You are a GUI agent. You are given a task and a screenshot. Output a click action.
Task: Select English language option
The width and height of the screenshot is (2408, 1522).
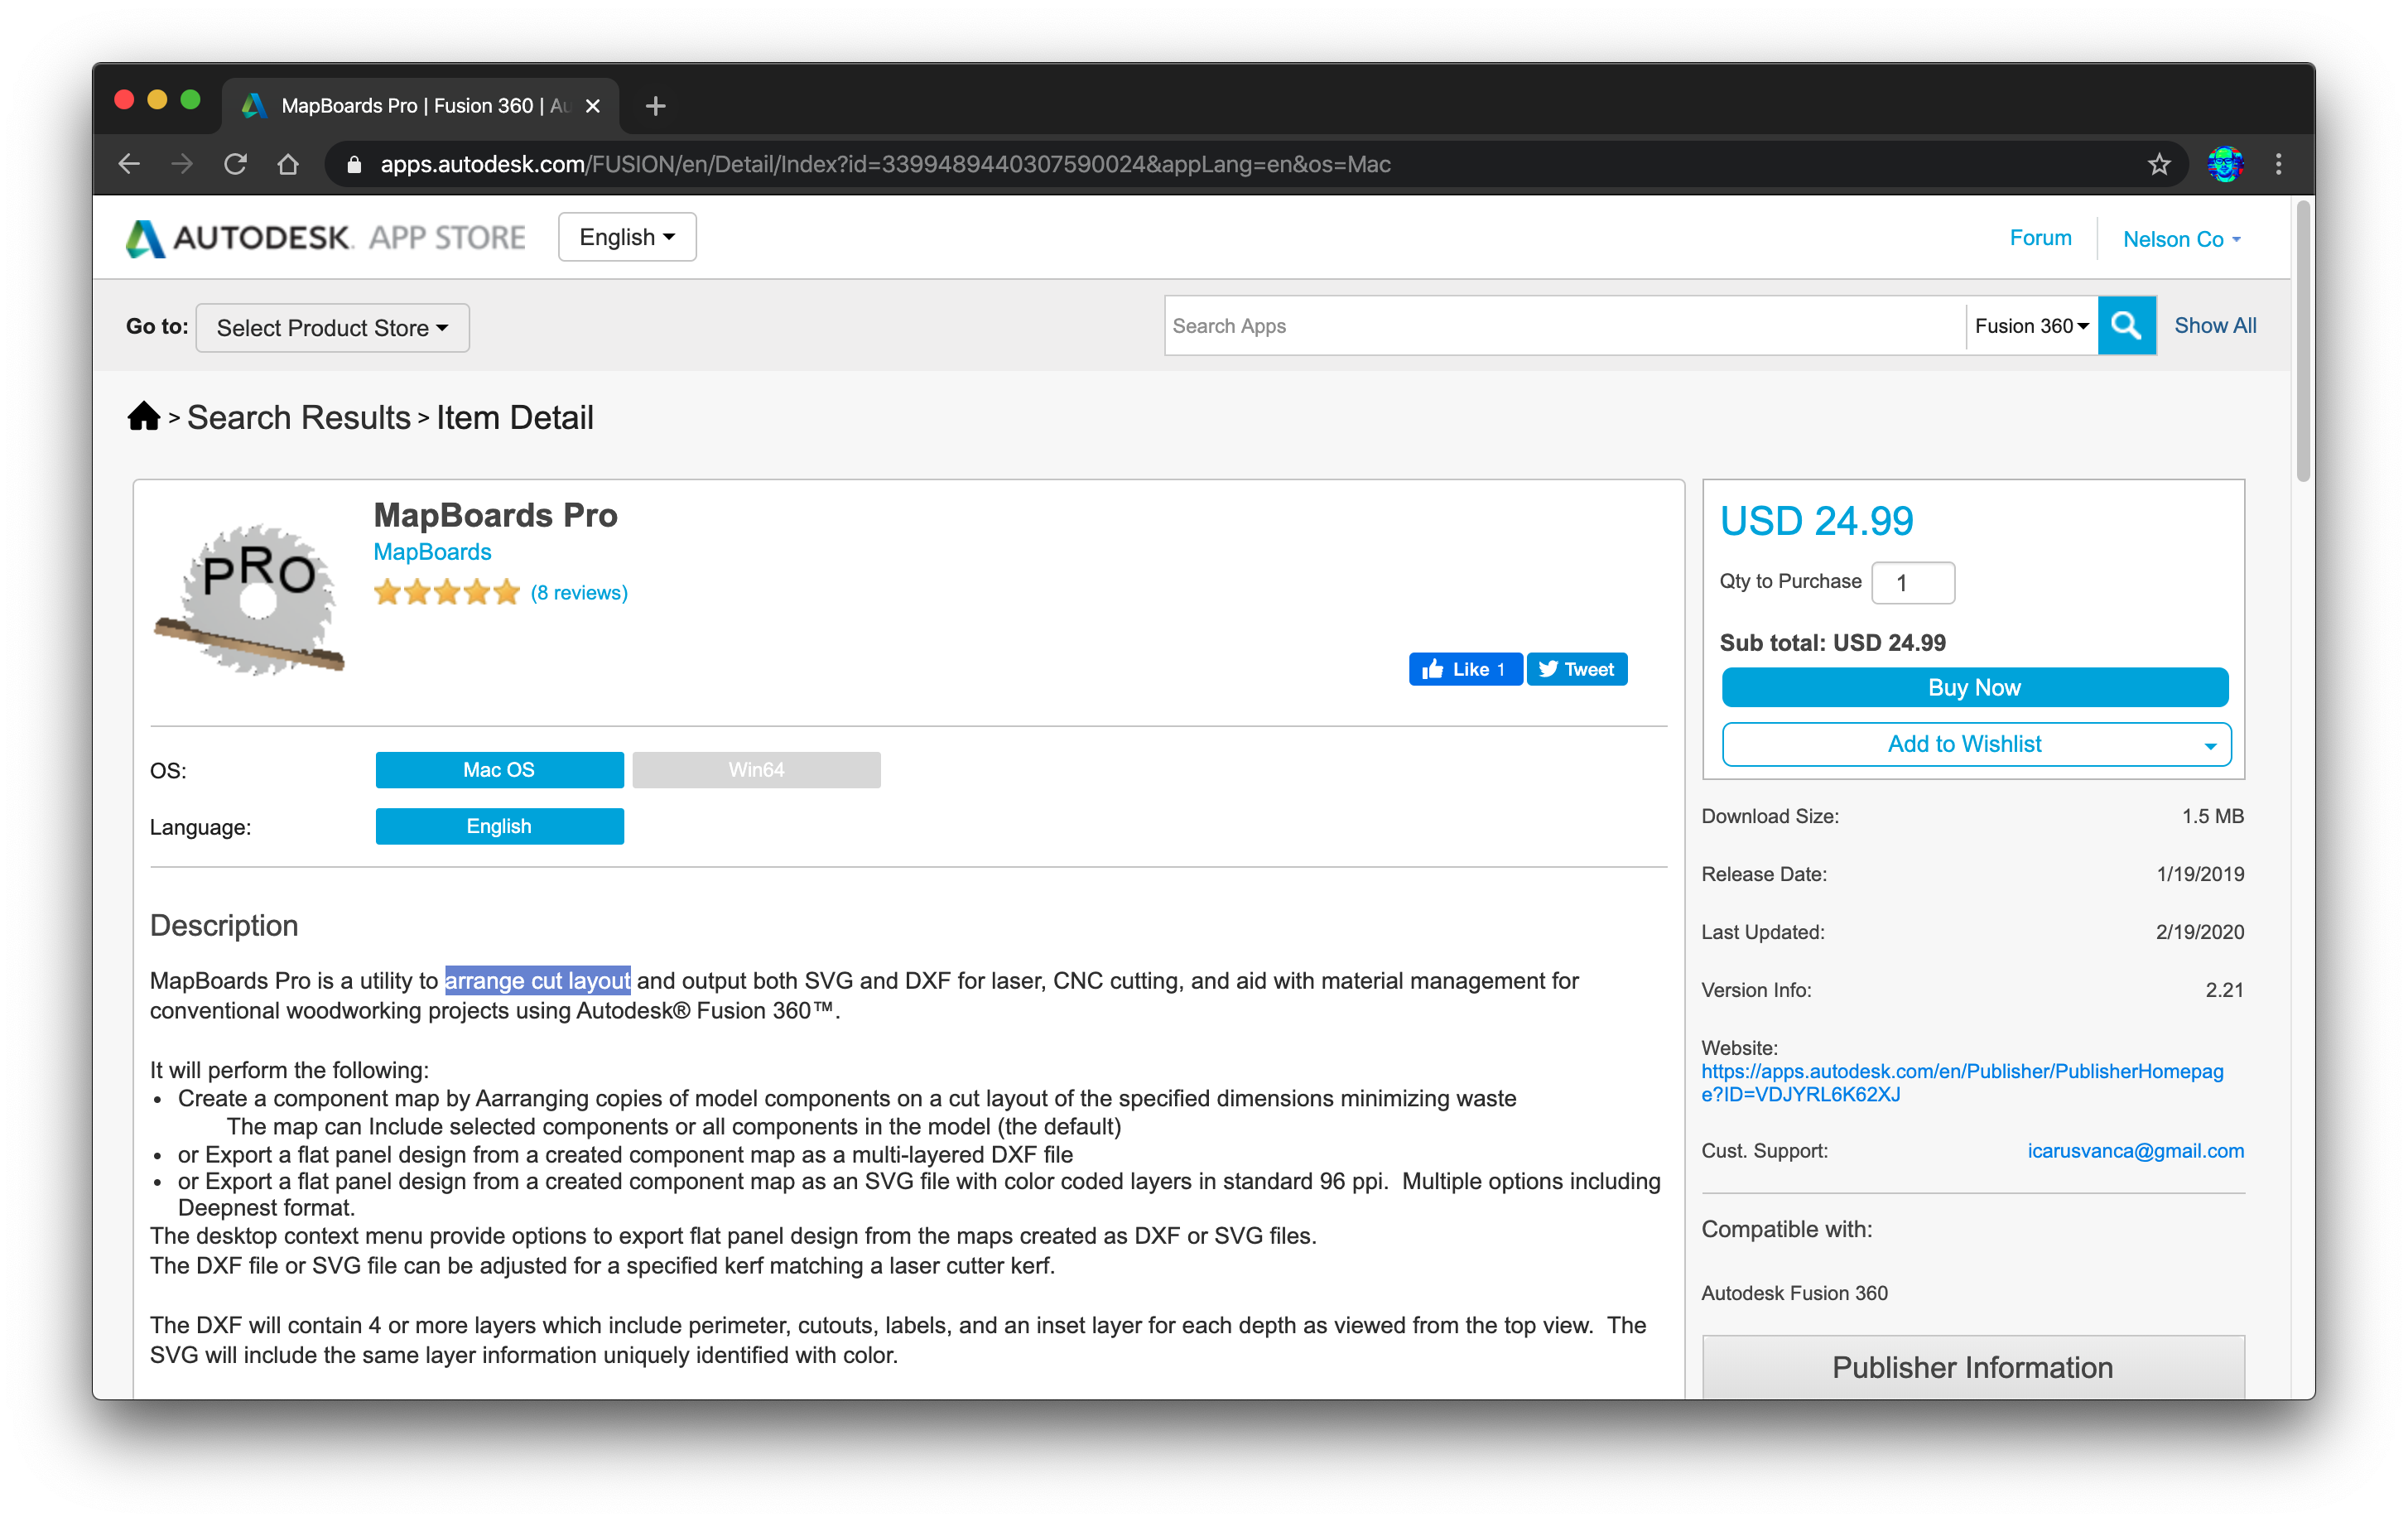pos(499,826)
